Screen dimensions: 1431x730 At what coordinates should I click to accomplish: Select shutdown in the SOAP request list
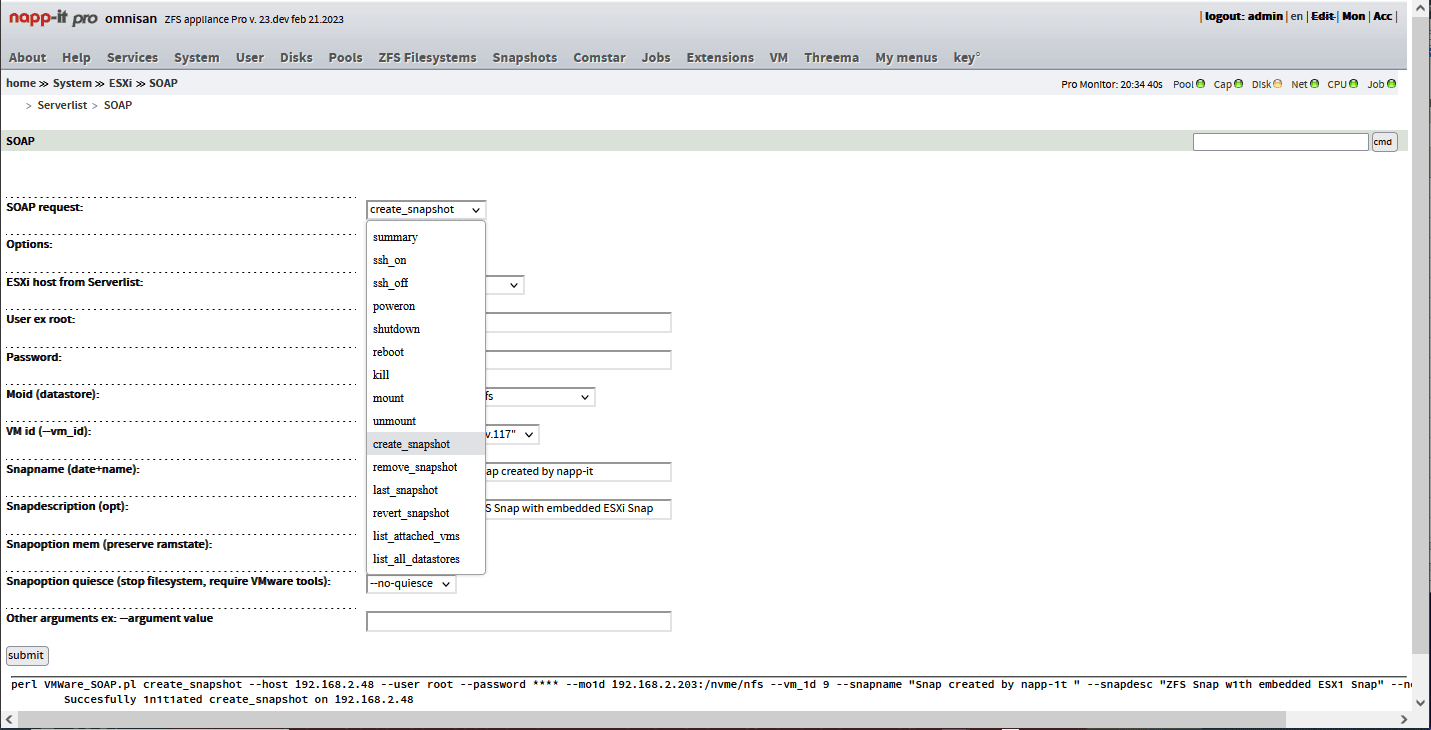[x=426, y=329]
